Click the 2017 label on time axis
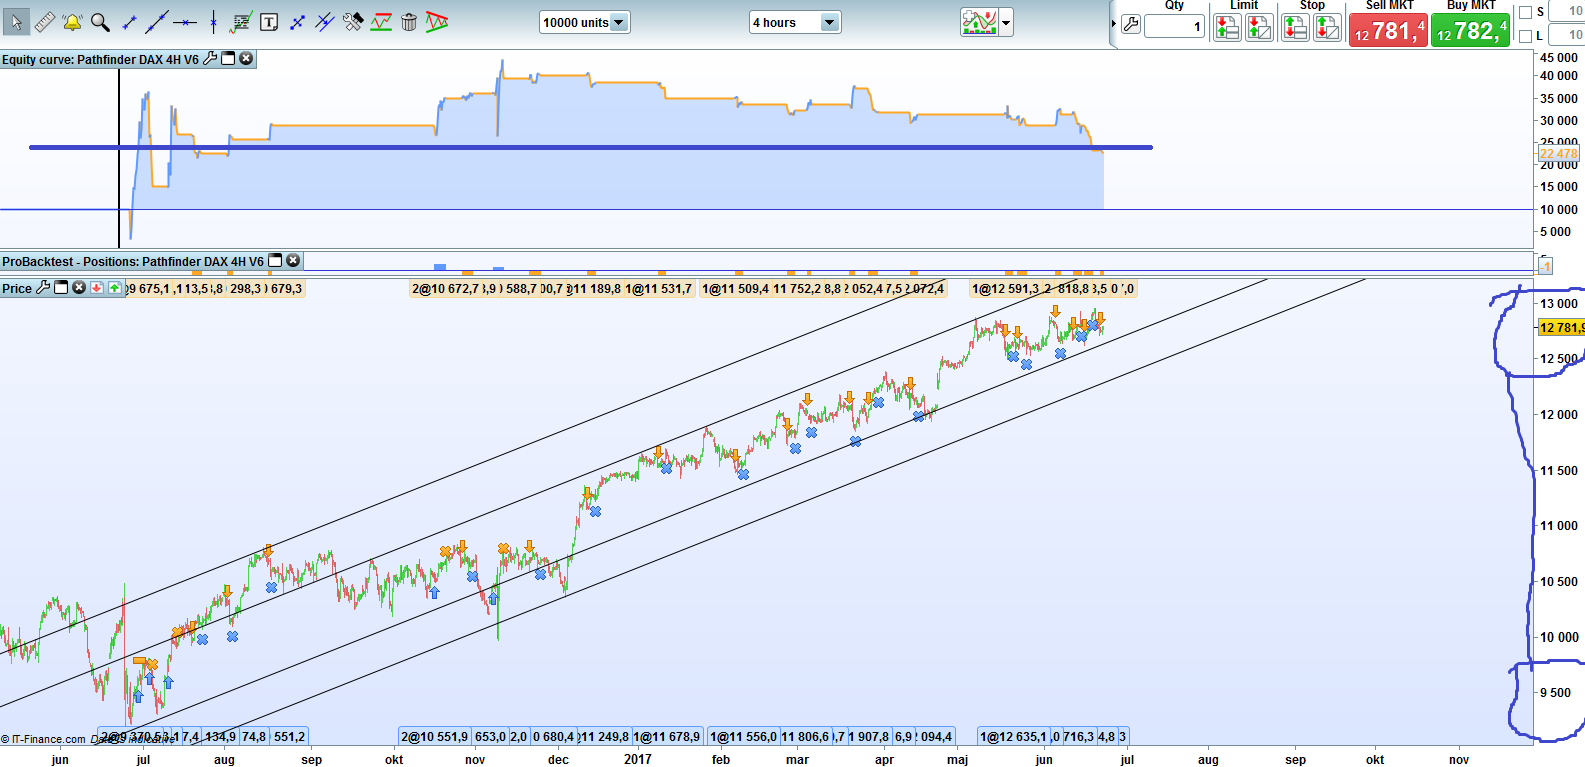 tap(638, 759)
